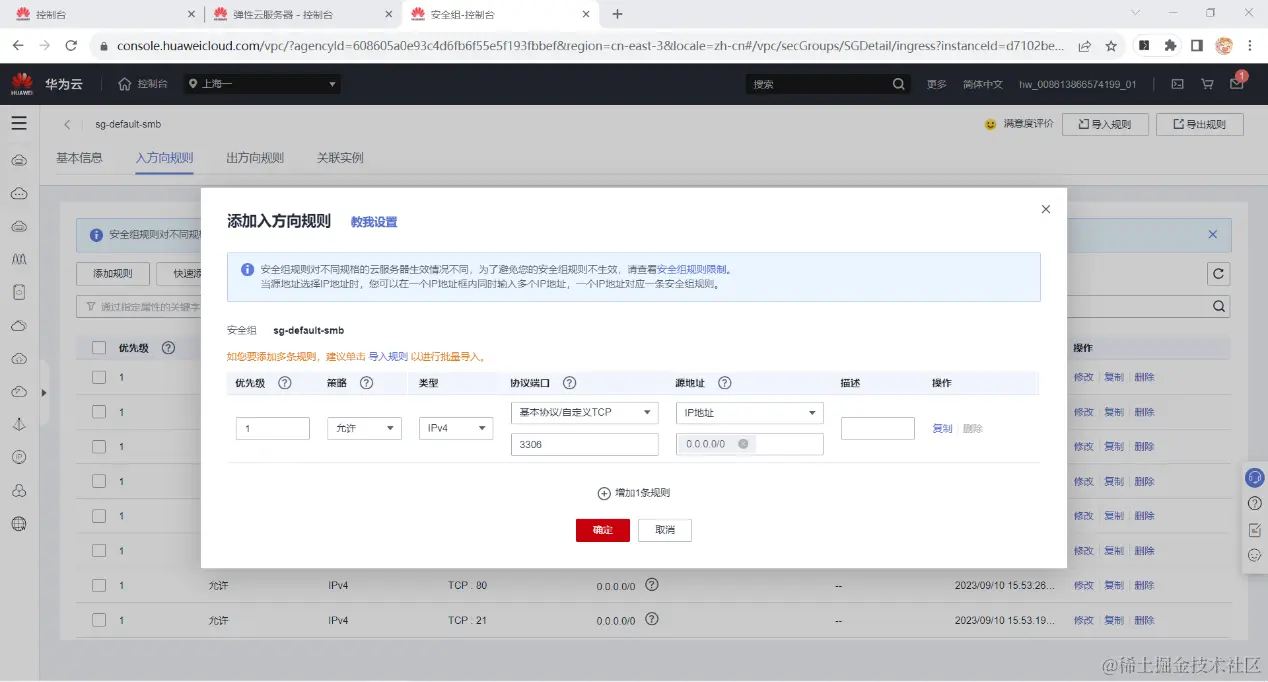Click the 导入规则 button at page top
This screenshot has height=682, width=1268.
tap(1105, 124)
